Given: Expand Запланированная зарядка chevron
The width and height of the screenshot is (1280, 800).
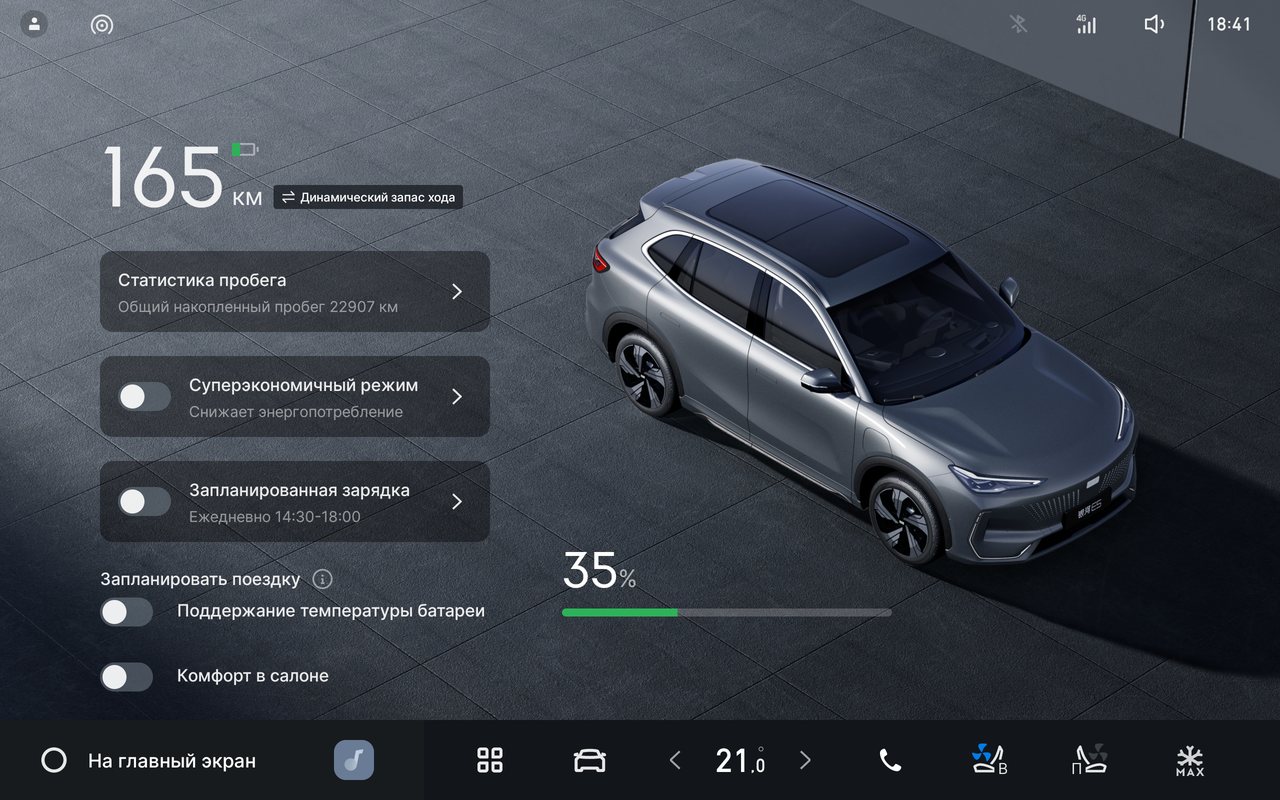Looking at the screenshot, I should click(x=457, y=502).
